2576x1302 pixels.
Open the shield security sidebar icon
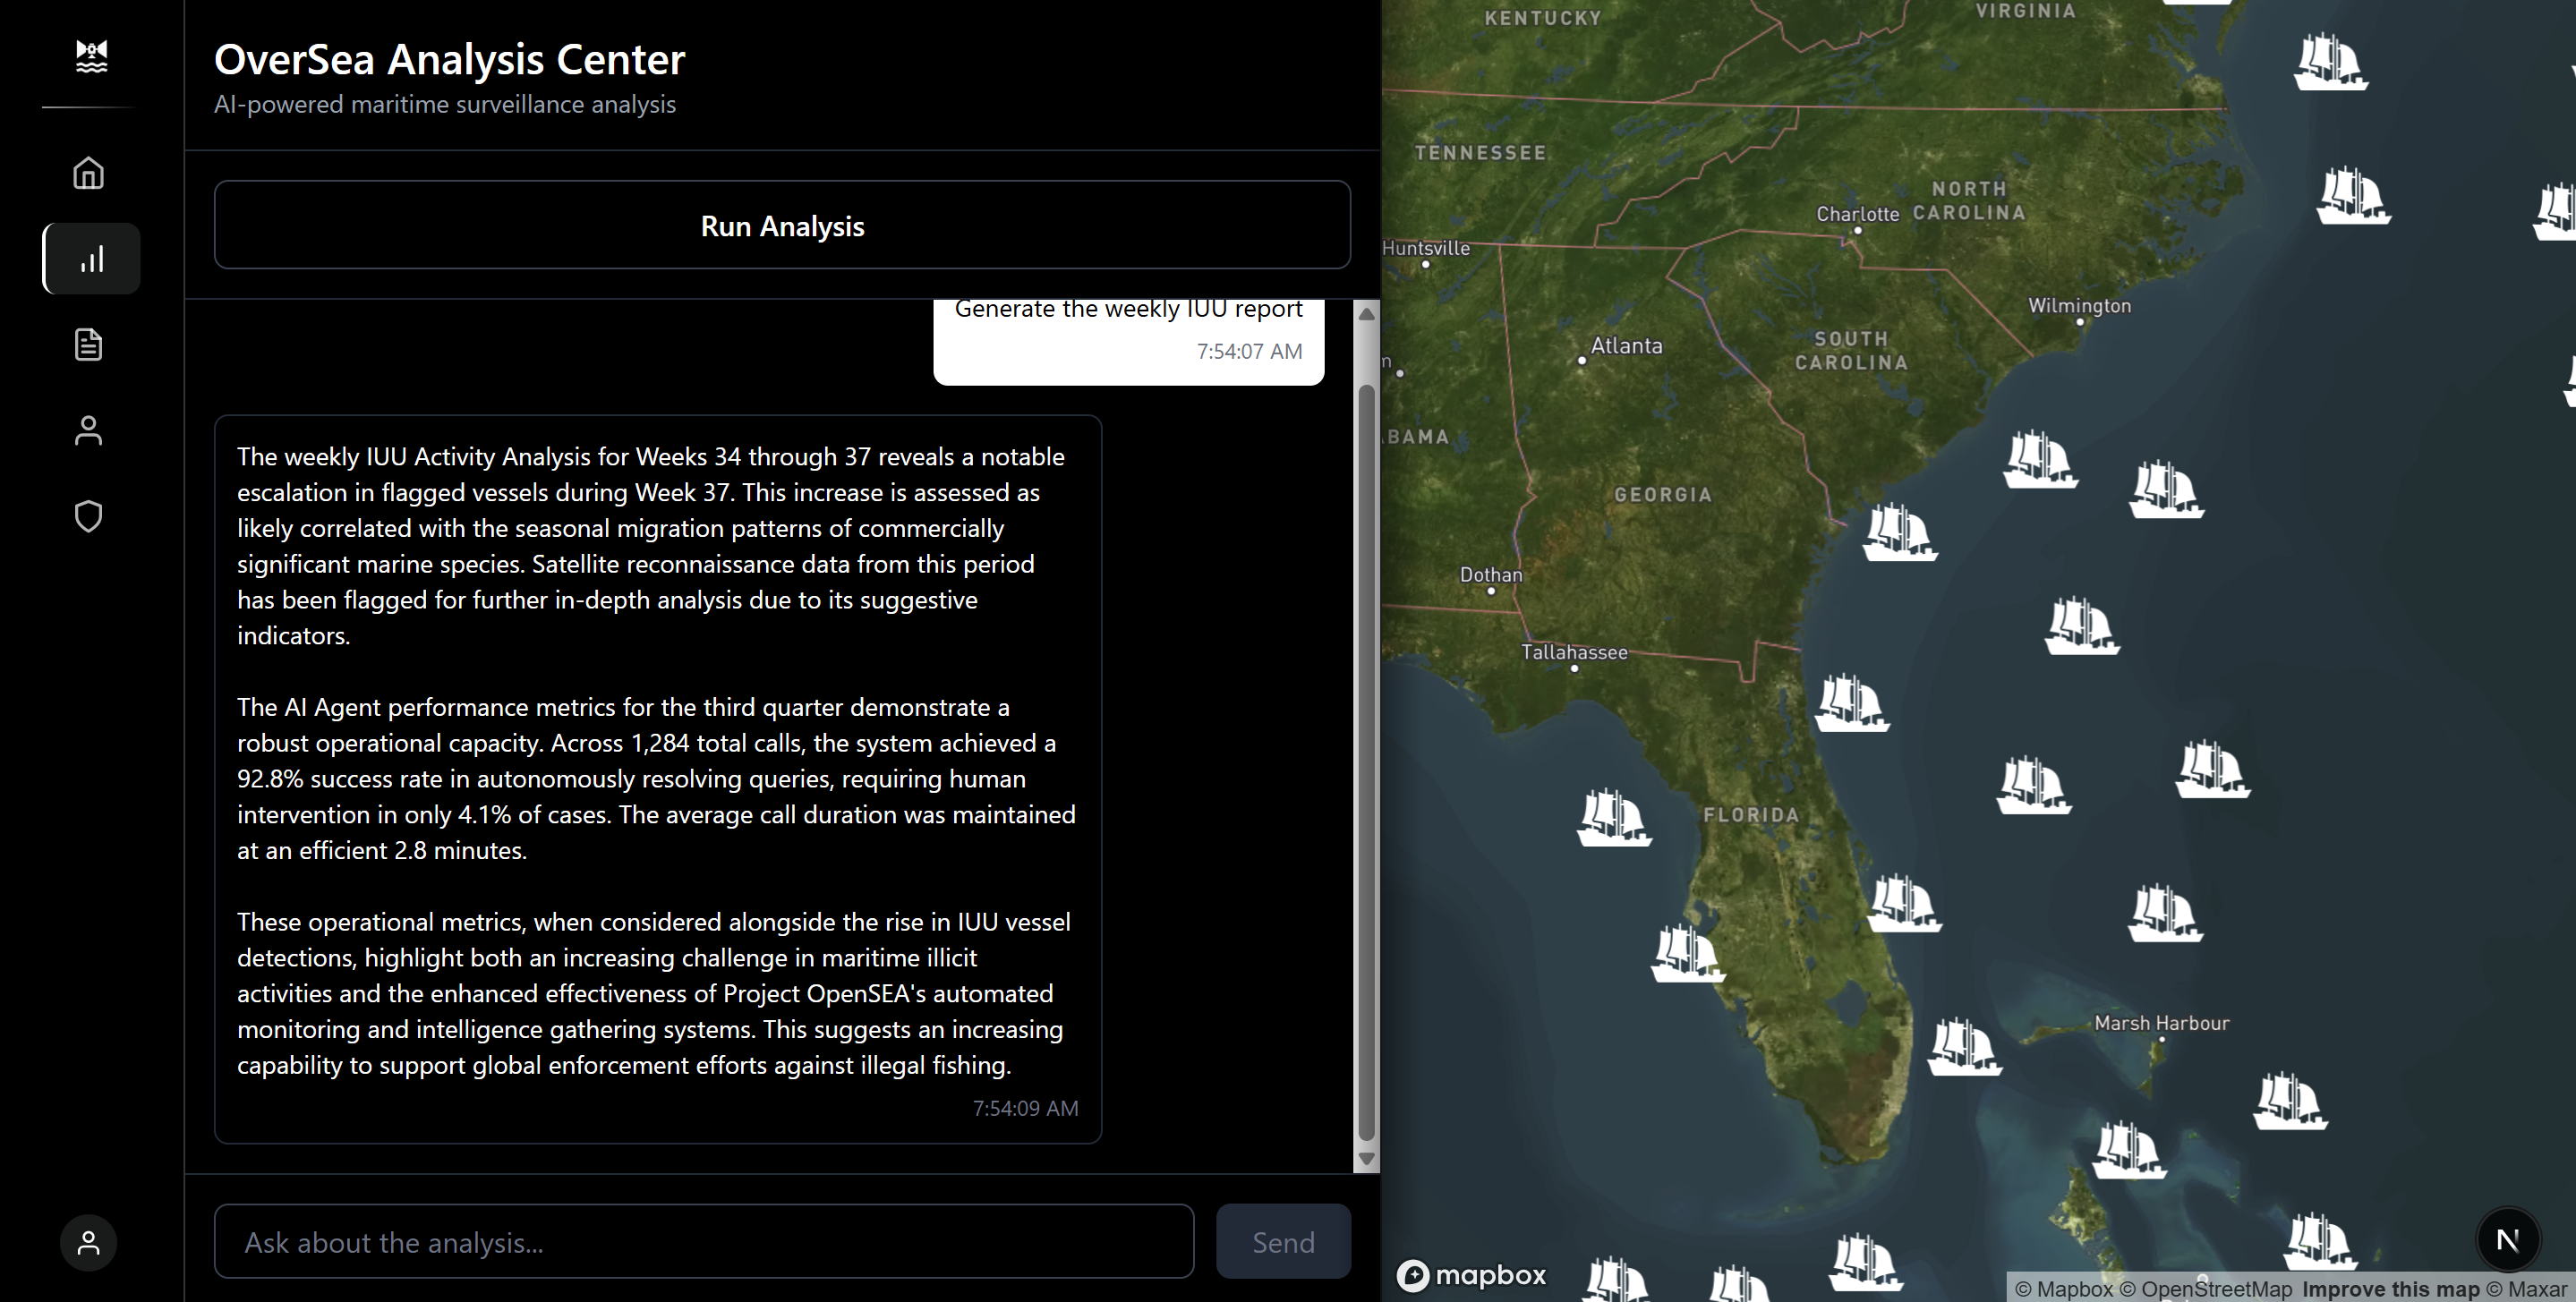(89, 516)
